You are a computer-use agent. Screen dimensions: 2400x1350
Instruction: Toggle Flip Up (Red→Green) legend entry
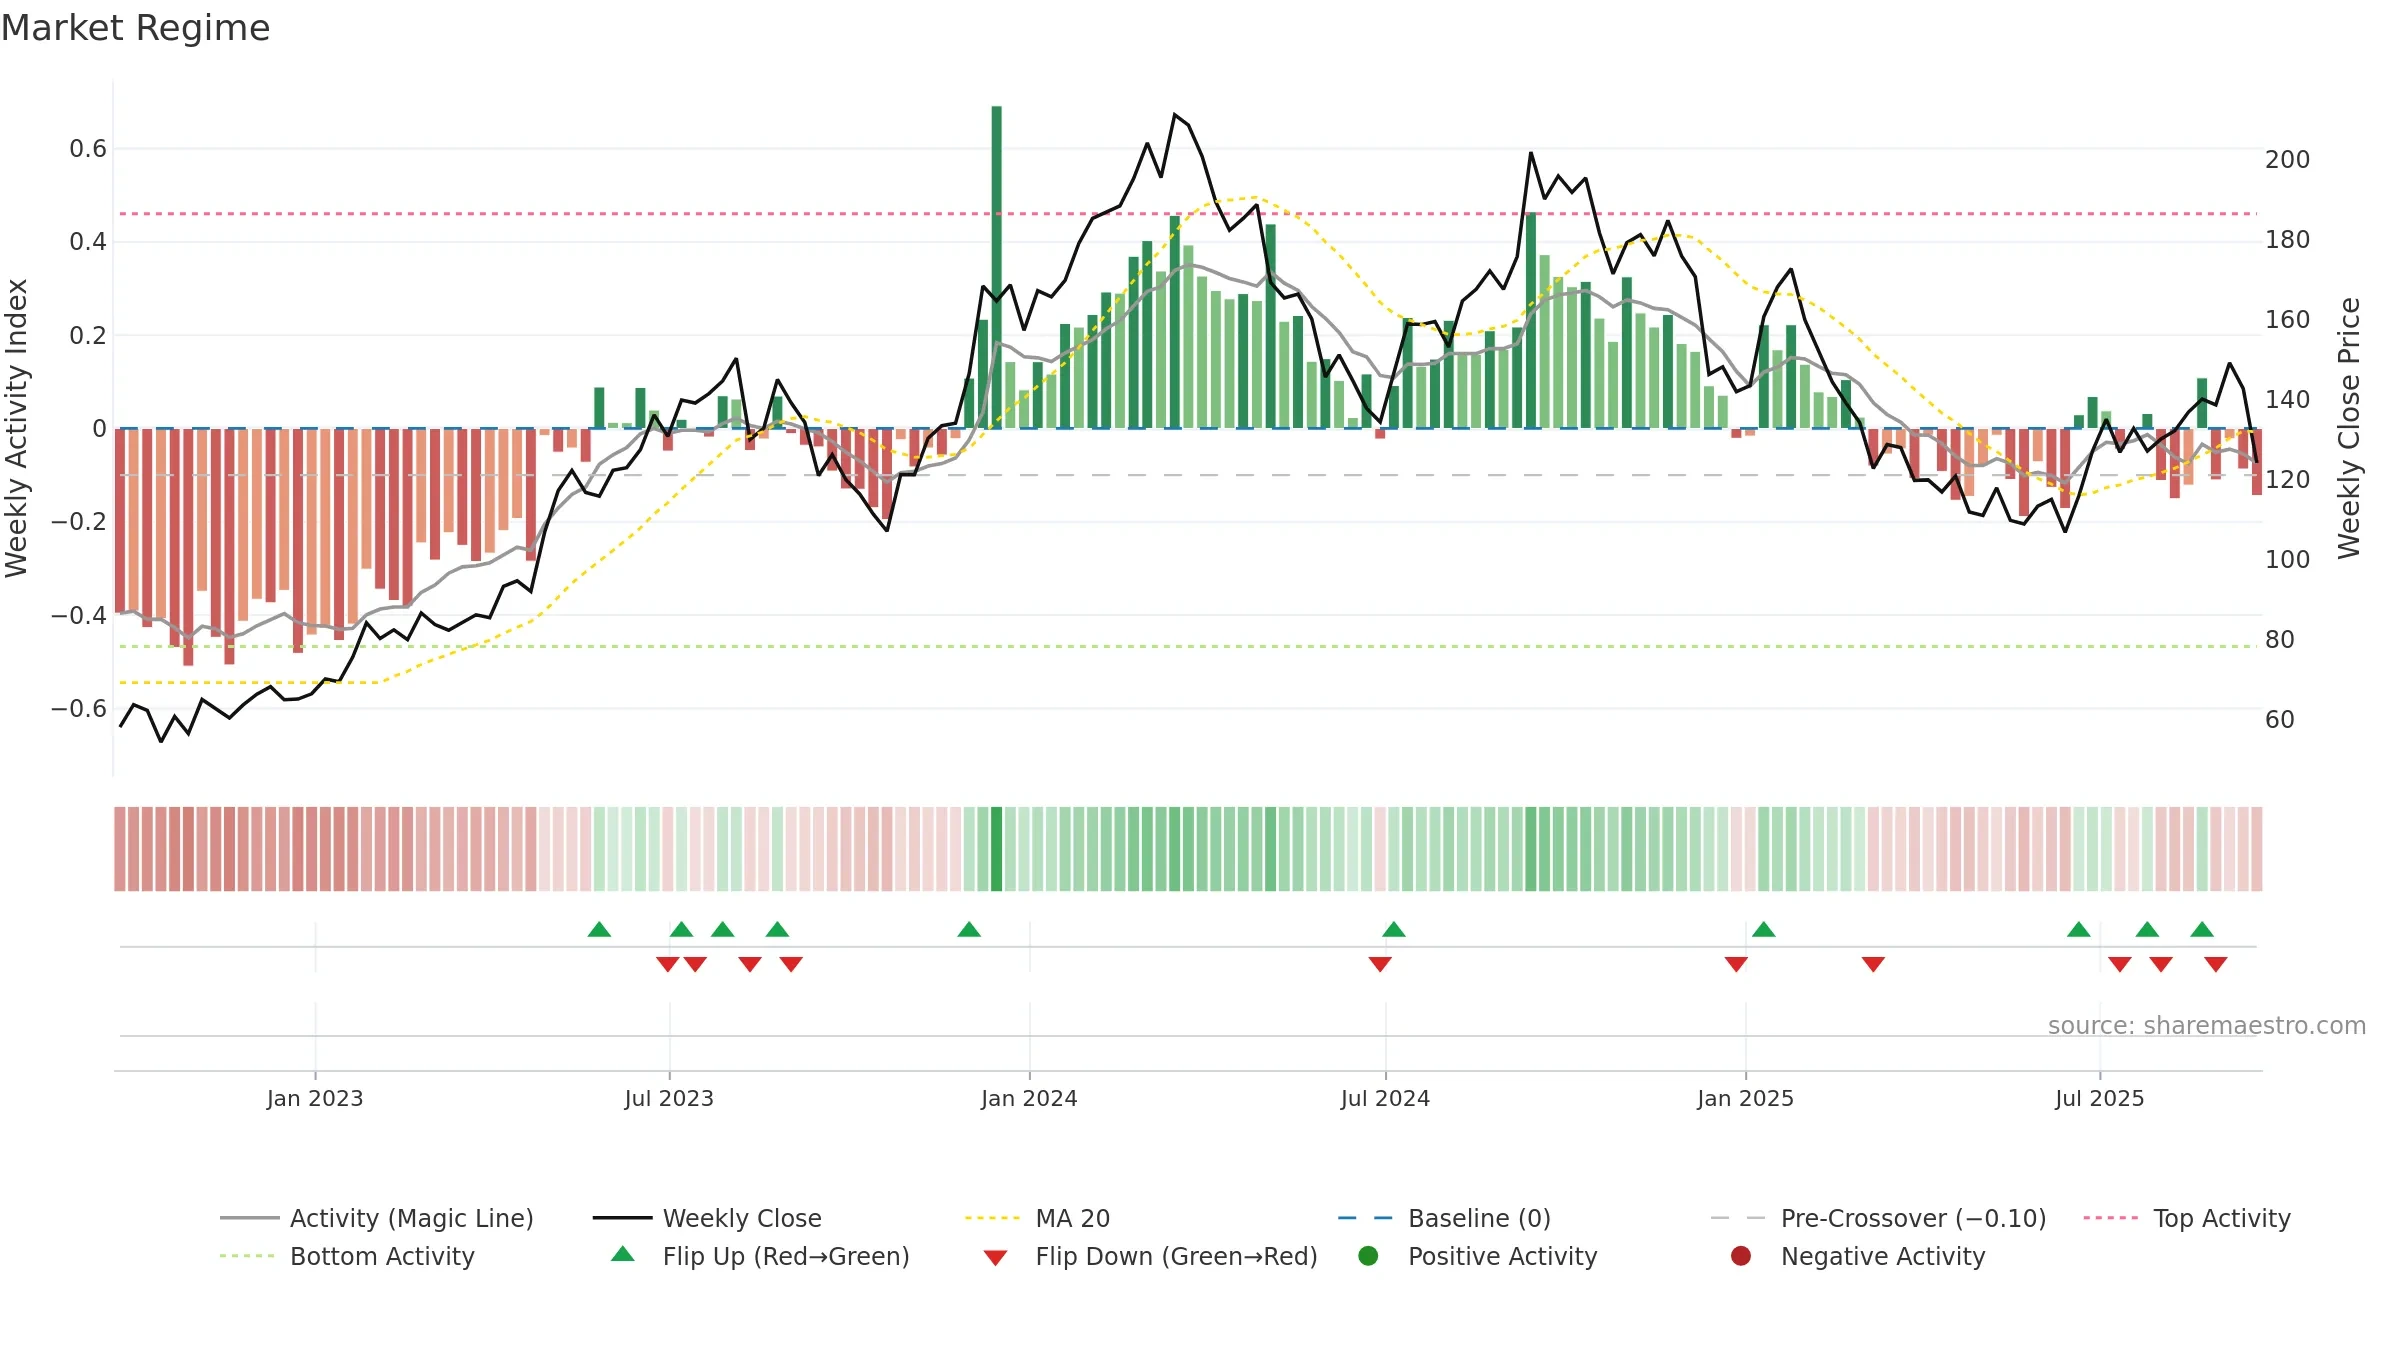click(x=760, y=1256)
